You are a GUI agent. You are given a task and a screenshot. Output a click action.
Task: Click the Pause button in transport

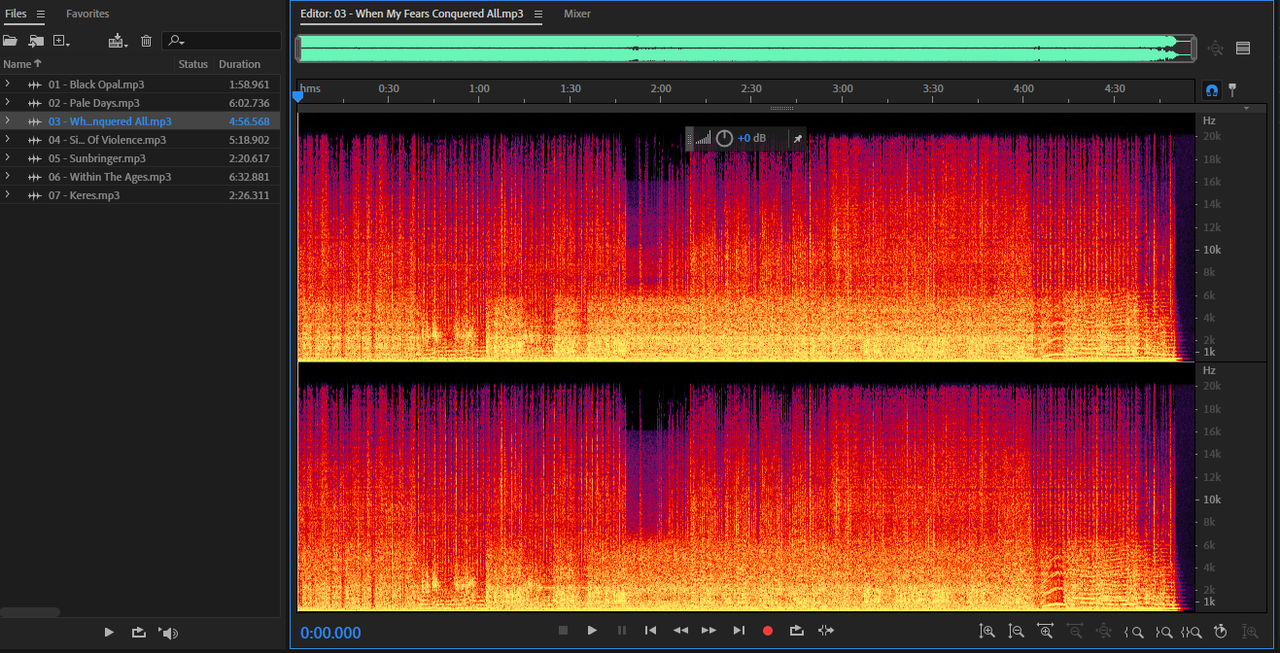click(x=622, y=630)
